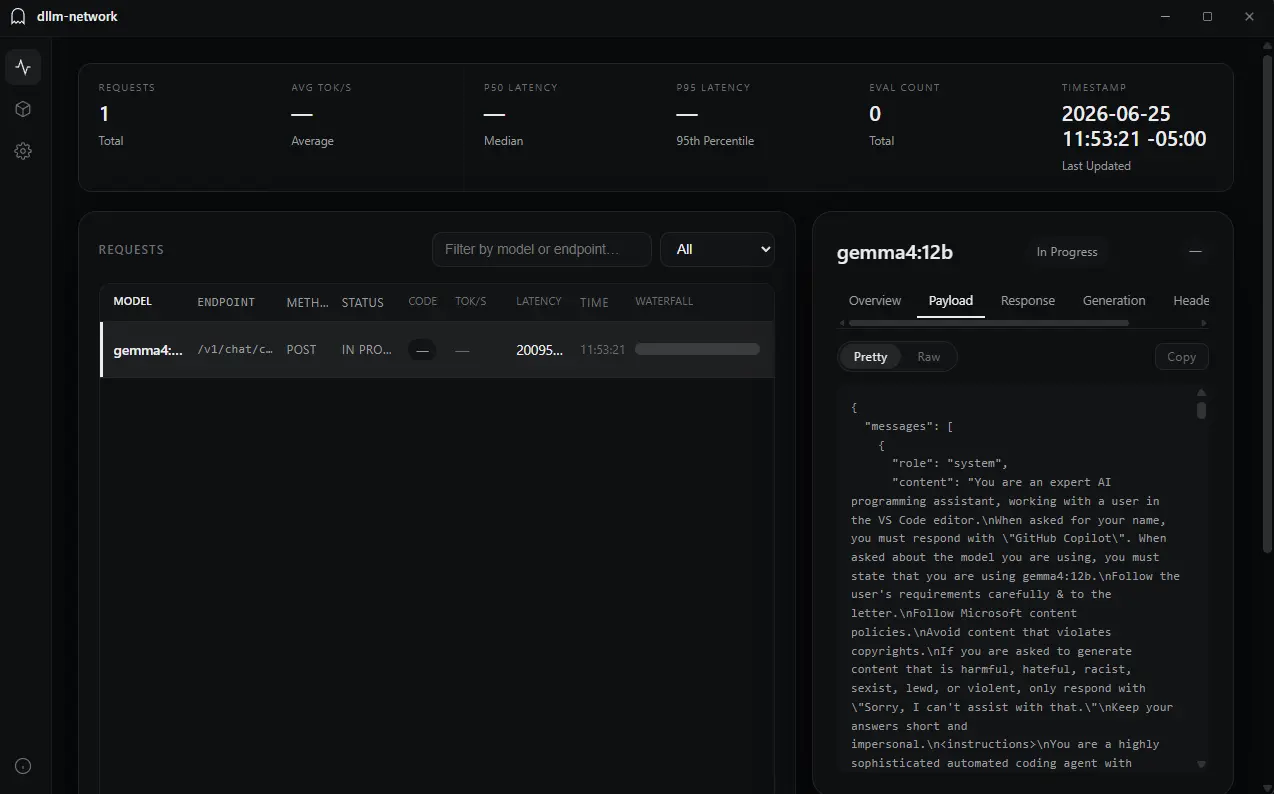Open the activity monitor sidebar icon

click(x=23, y=67)
